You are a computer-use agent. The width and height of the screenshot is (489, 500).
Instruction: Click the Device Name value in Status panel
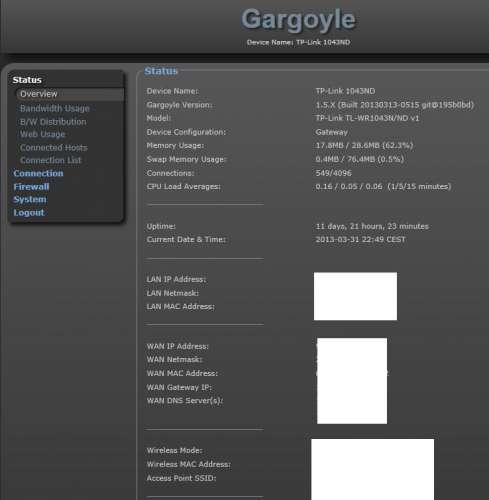pyautogui.click(x=345, y=91)
